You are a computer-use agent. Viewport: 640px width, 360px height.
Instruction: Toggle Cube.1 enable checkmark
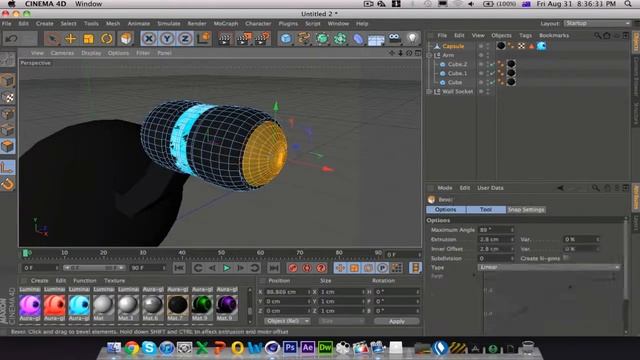click(492, 73)
